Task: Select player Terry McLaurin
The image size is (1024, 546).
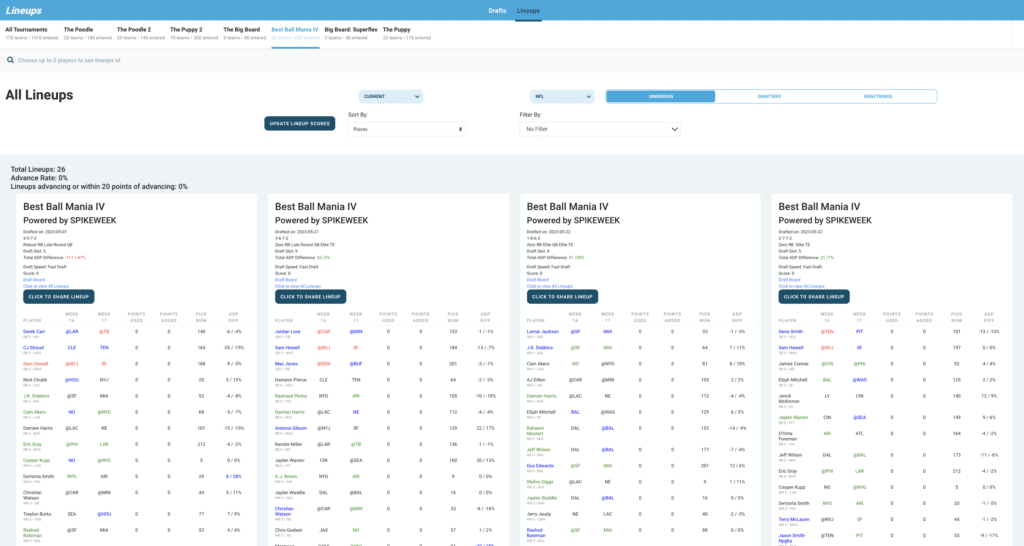Action: (794, 520)
